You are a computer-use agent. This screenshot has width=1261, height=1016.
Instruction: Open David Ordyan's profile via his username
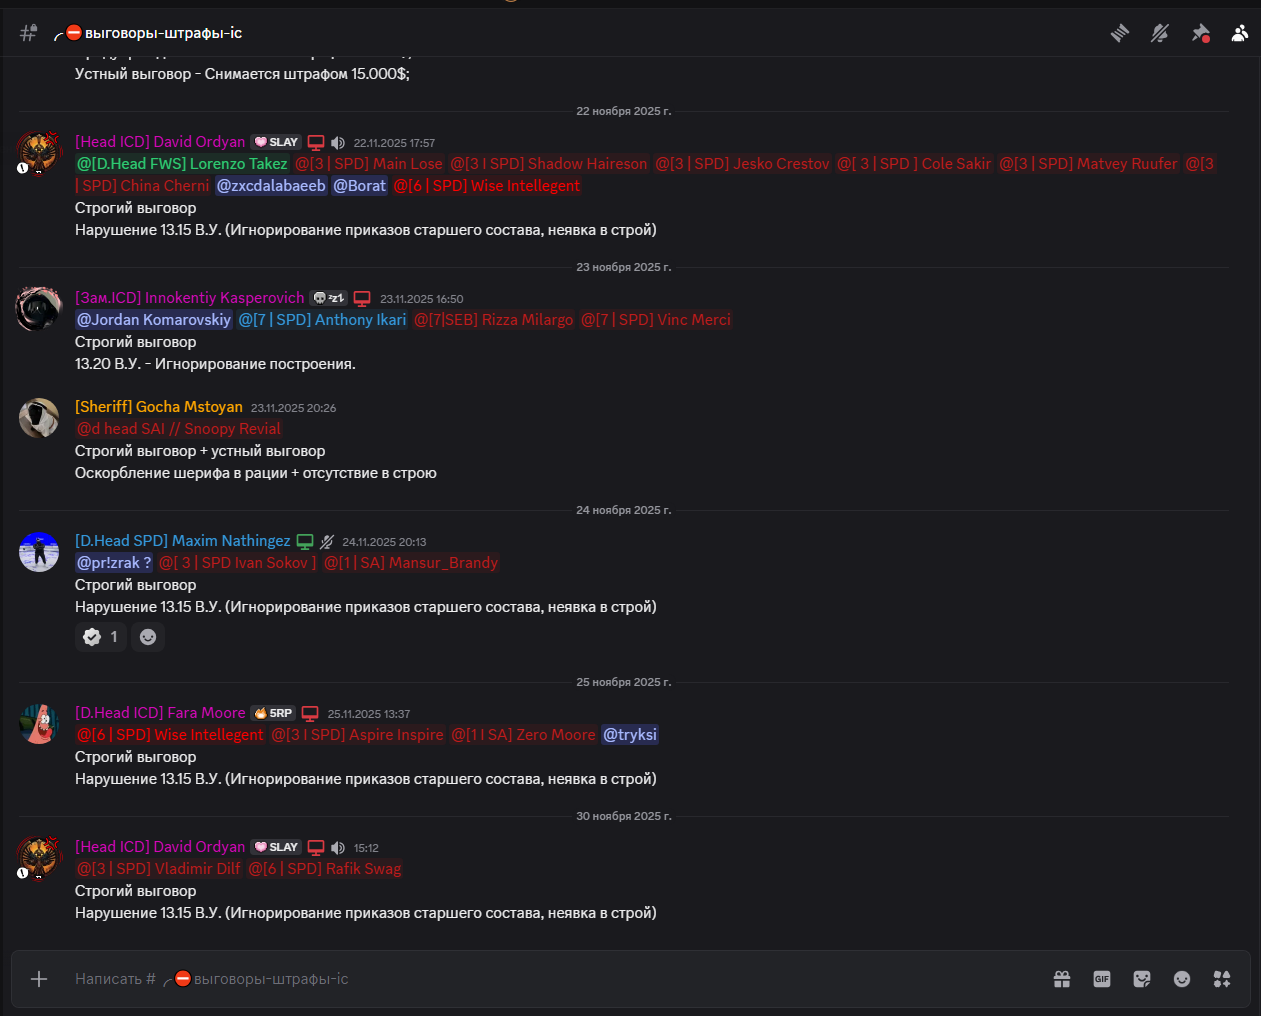click(160, 142)
